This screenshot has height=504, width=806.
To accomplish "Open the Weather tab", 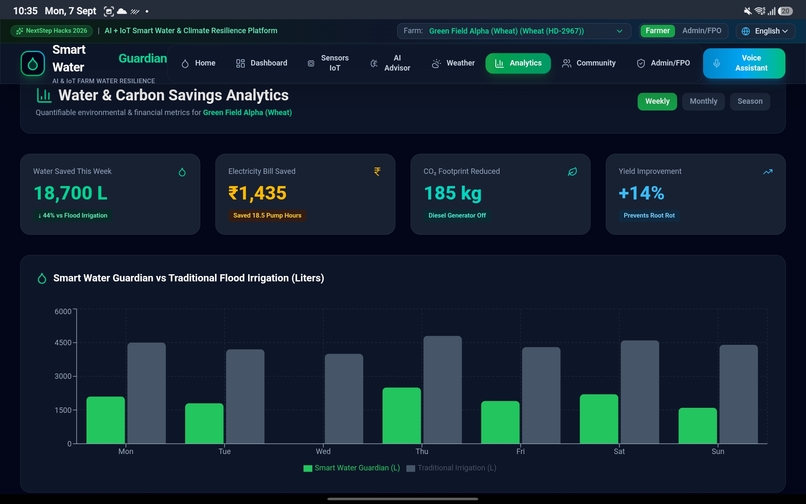I will coord(453,63).
